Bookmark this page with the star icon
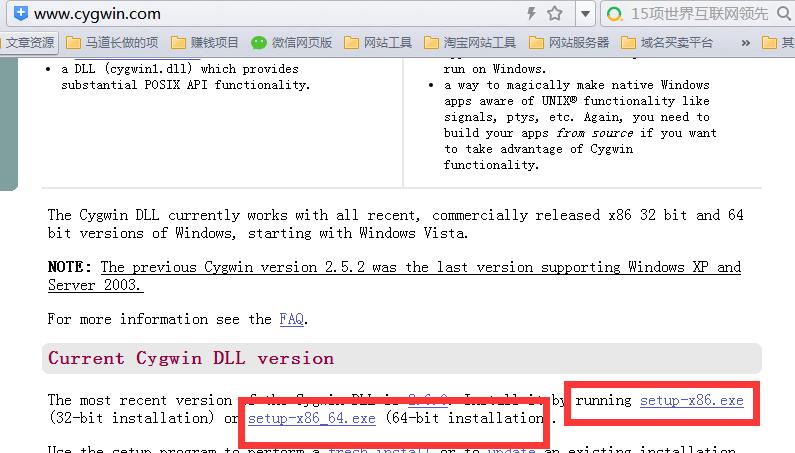Image resolution: width=795 pixels, height=453 pixels. pyautogui.click(x=555, y=13)
